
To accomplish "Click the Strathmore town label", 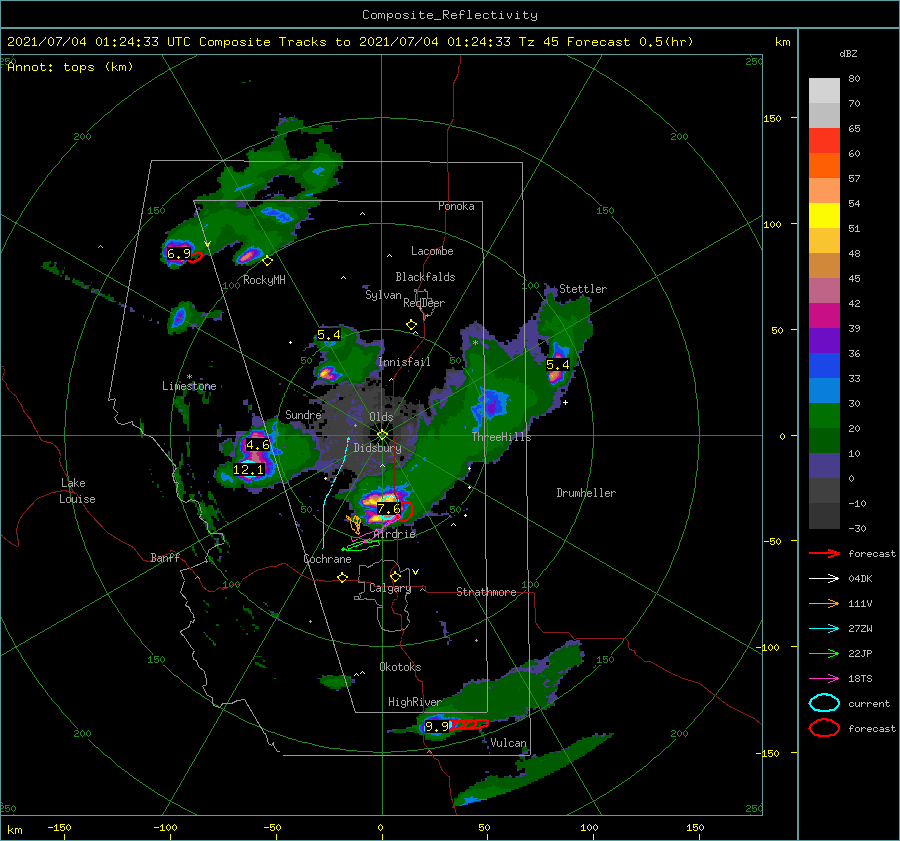I will (486, 592).
